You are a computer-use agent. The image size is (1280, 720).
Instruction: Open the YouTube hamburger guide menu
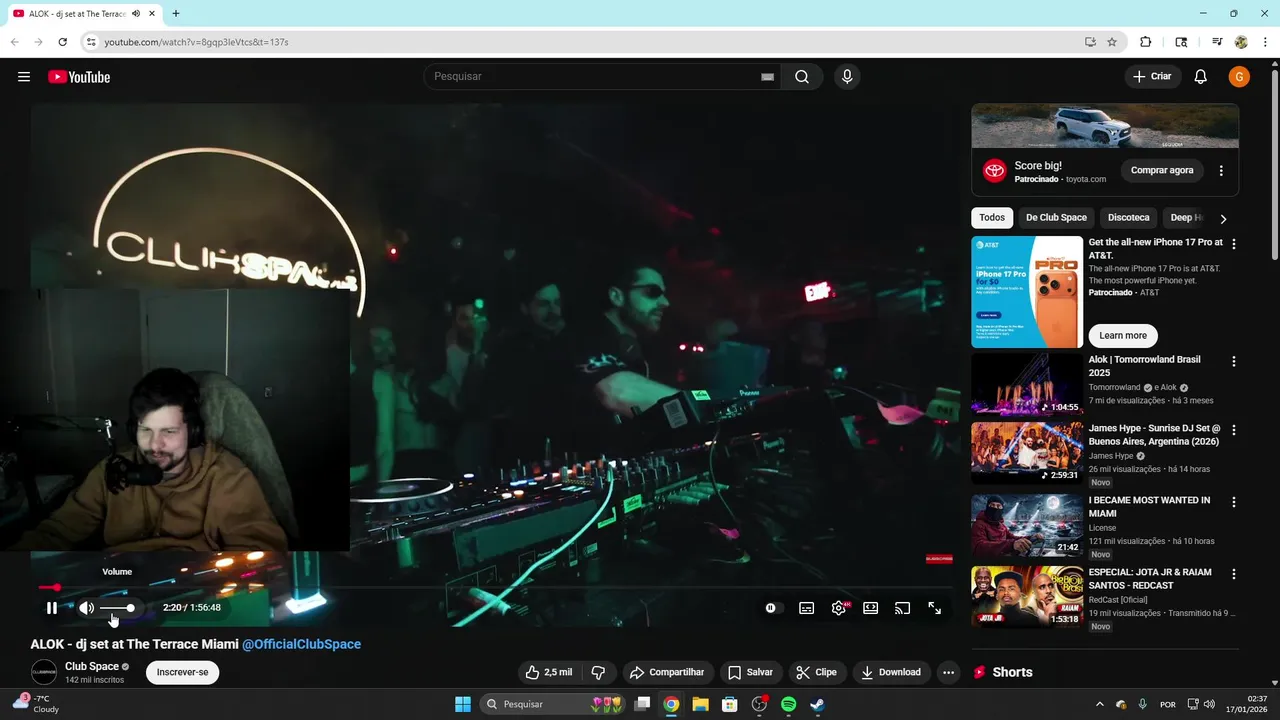pos(24,77)
